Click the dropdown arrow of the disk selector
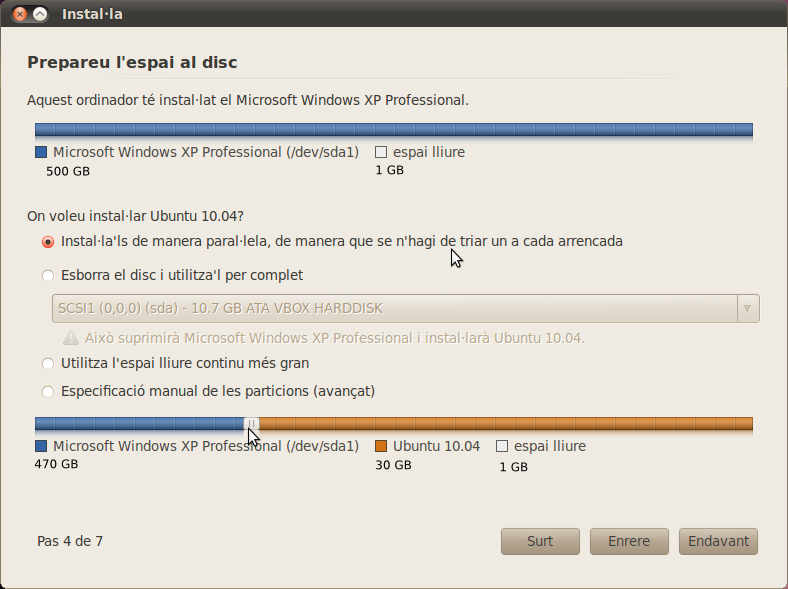 (747, 308)
